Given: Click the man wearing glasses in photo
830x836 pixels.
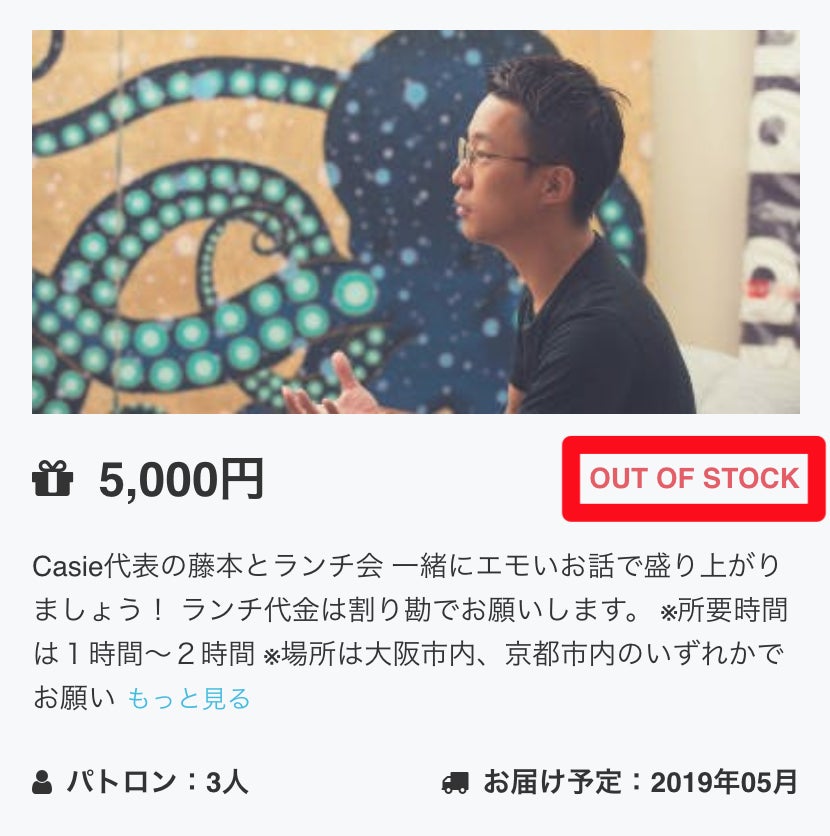Looking at the screenshot, I should (565, 237).
